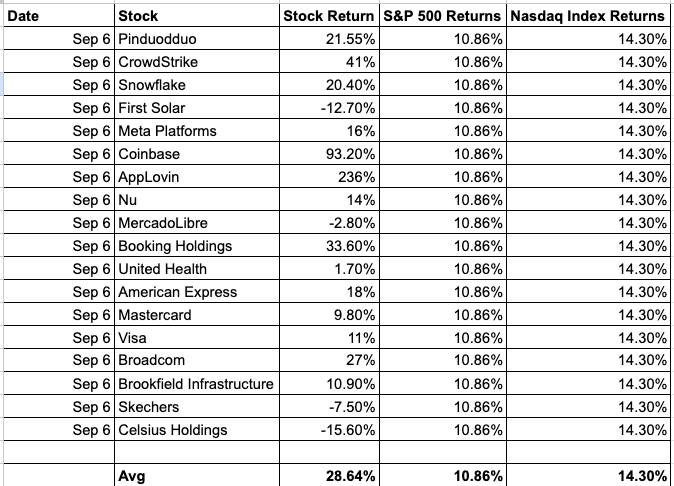Select the Stock column header cell

(197, 15)
